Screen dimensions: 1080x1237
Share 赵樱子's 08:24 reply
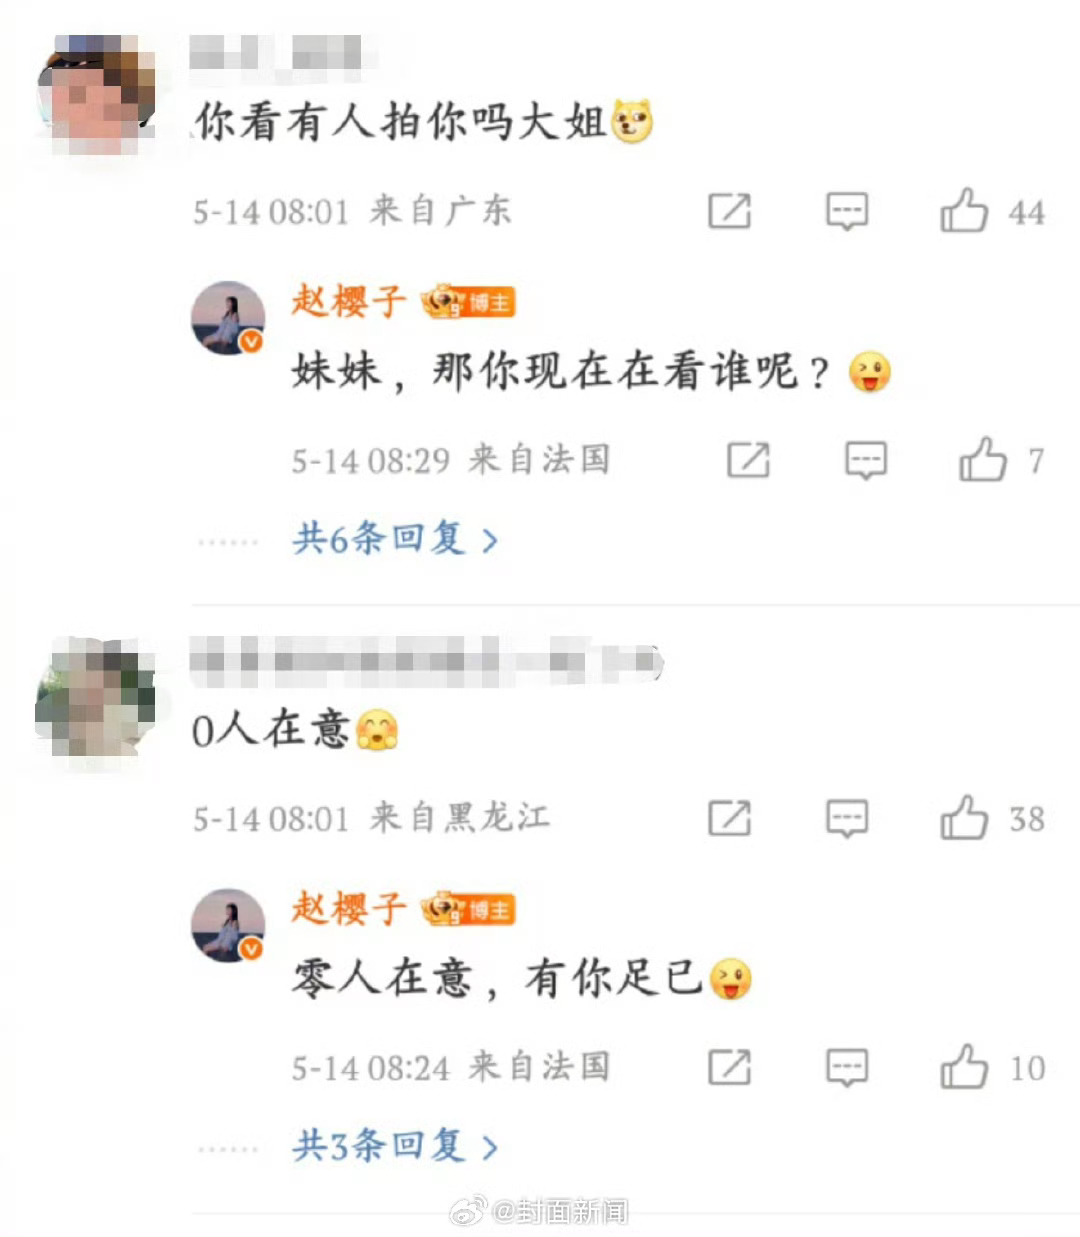[x=729, y=1067]
